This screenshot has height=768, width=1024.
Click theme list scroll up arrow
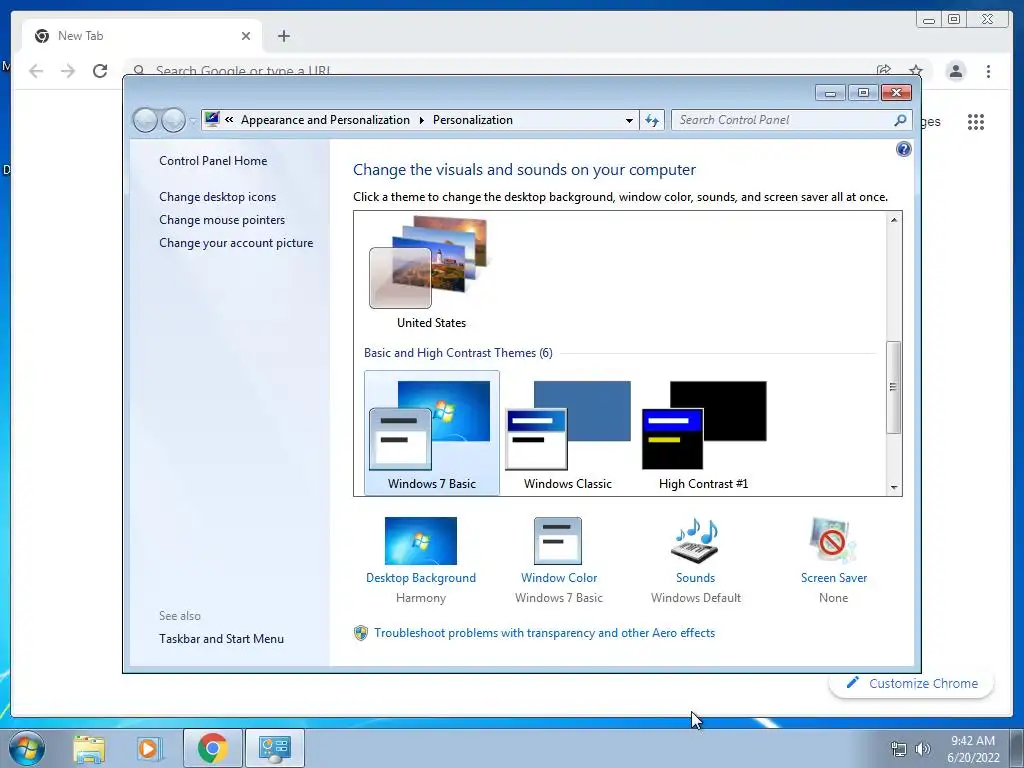[894, 220]
